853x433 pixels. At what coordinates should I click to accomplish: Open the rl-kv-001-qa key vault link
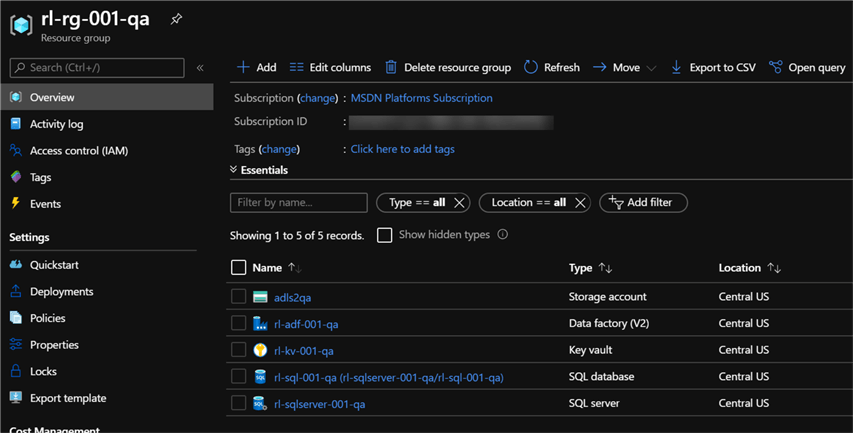303,351
